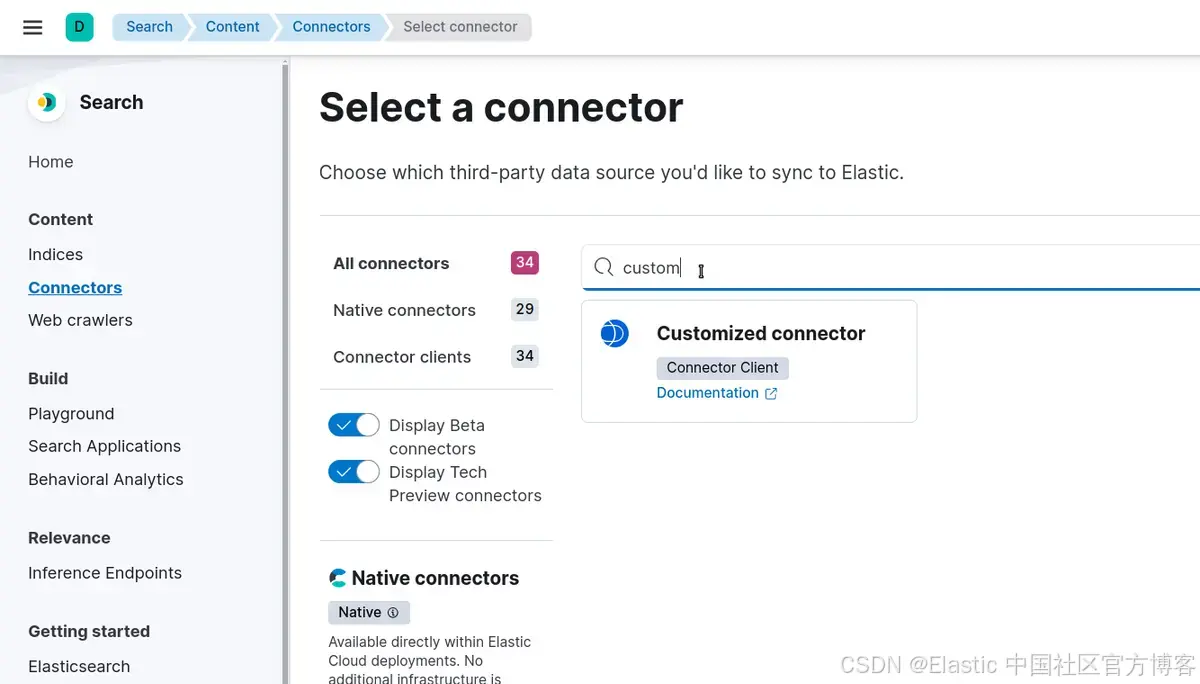Open Connectors in the sidebar
The height and width of the screenshot is (684, 1200).
(x=75, y=288)
